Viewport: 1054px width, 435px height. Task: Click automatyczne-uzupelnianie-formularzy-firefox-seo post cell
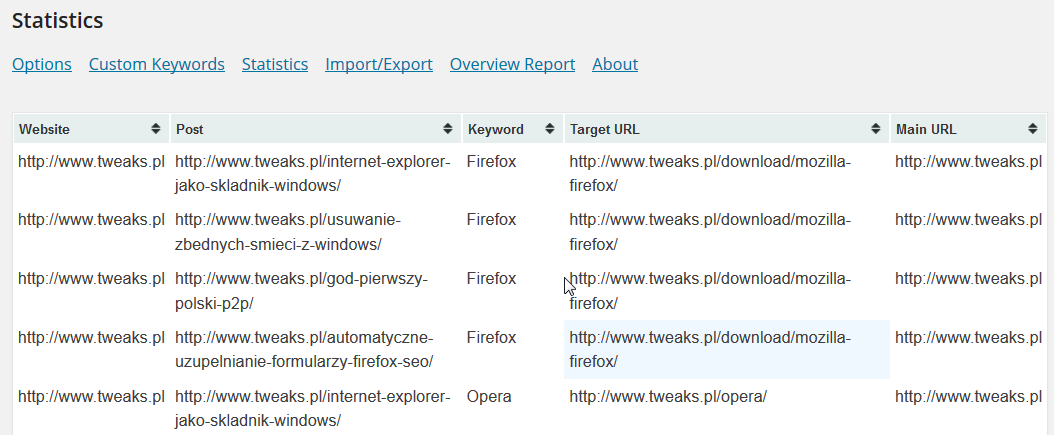click(316, 350)
